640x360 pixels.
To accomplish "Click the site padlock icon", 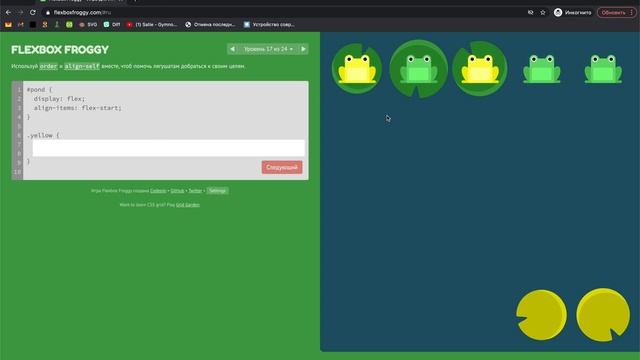I will click(x=48, y=13).
